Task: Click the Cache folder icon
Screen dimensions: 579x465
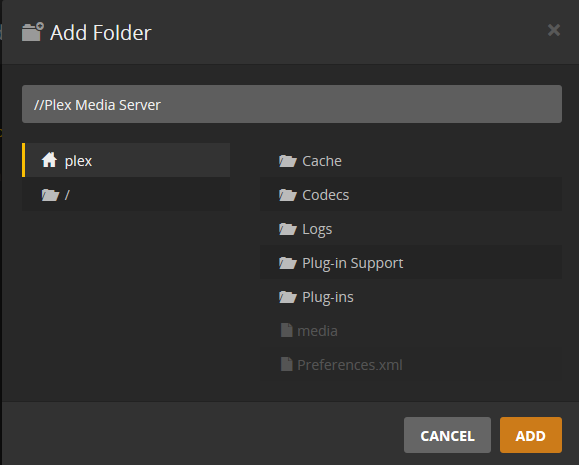Action: coord(288,161)
